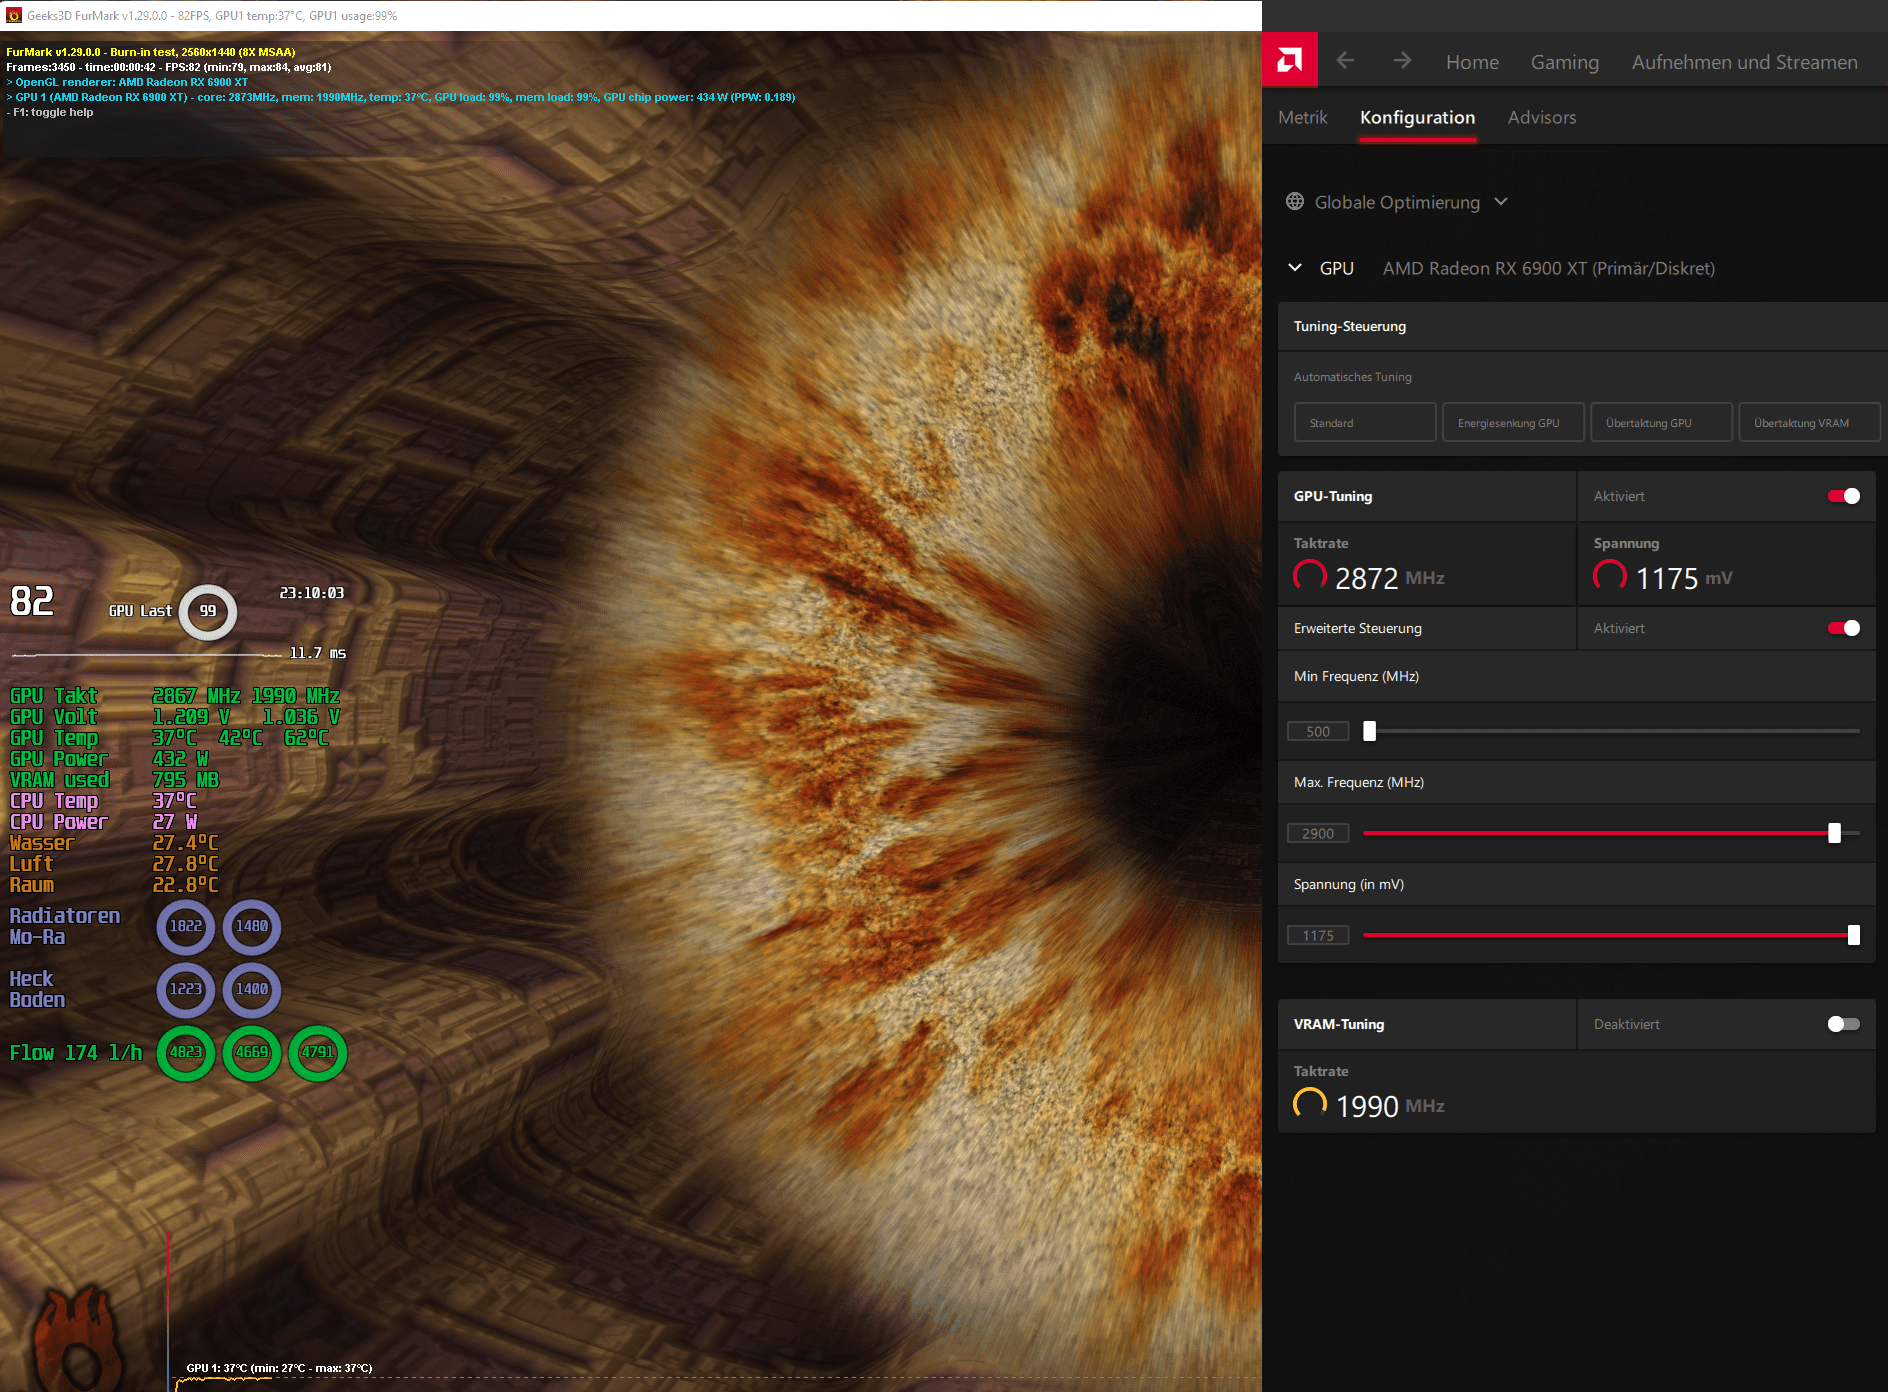This screenshot has height=1392, width=1888.
Task: Enable the VRAM-Tuning switch
Action: pyautogui.click(x=1844, y=1024)
